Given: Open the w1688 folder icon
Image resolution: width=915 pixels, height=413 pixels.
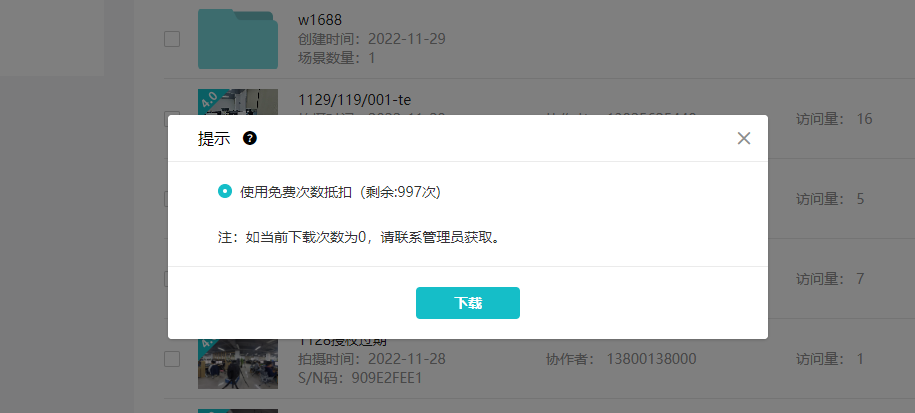Looking at the screenshot, I should tap(238, 39).
